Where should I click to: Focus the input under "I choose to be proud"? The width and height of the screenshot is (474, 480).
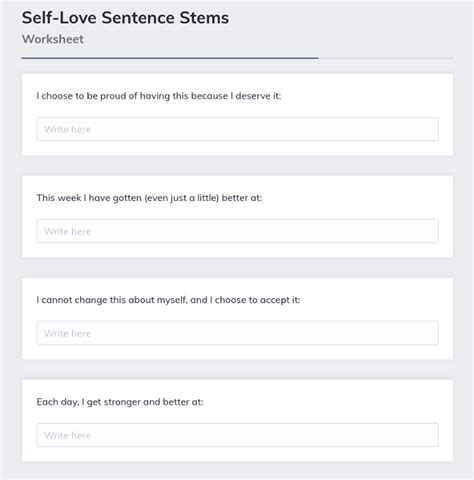click(237, 129)
